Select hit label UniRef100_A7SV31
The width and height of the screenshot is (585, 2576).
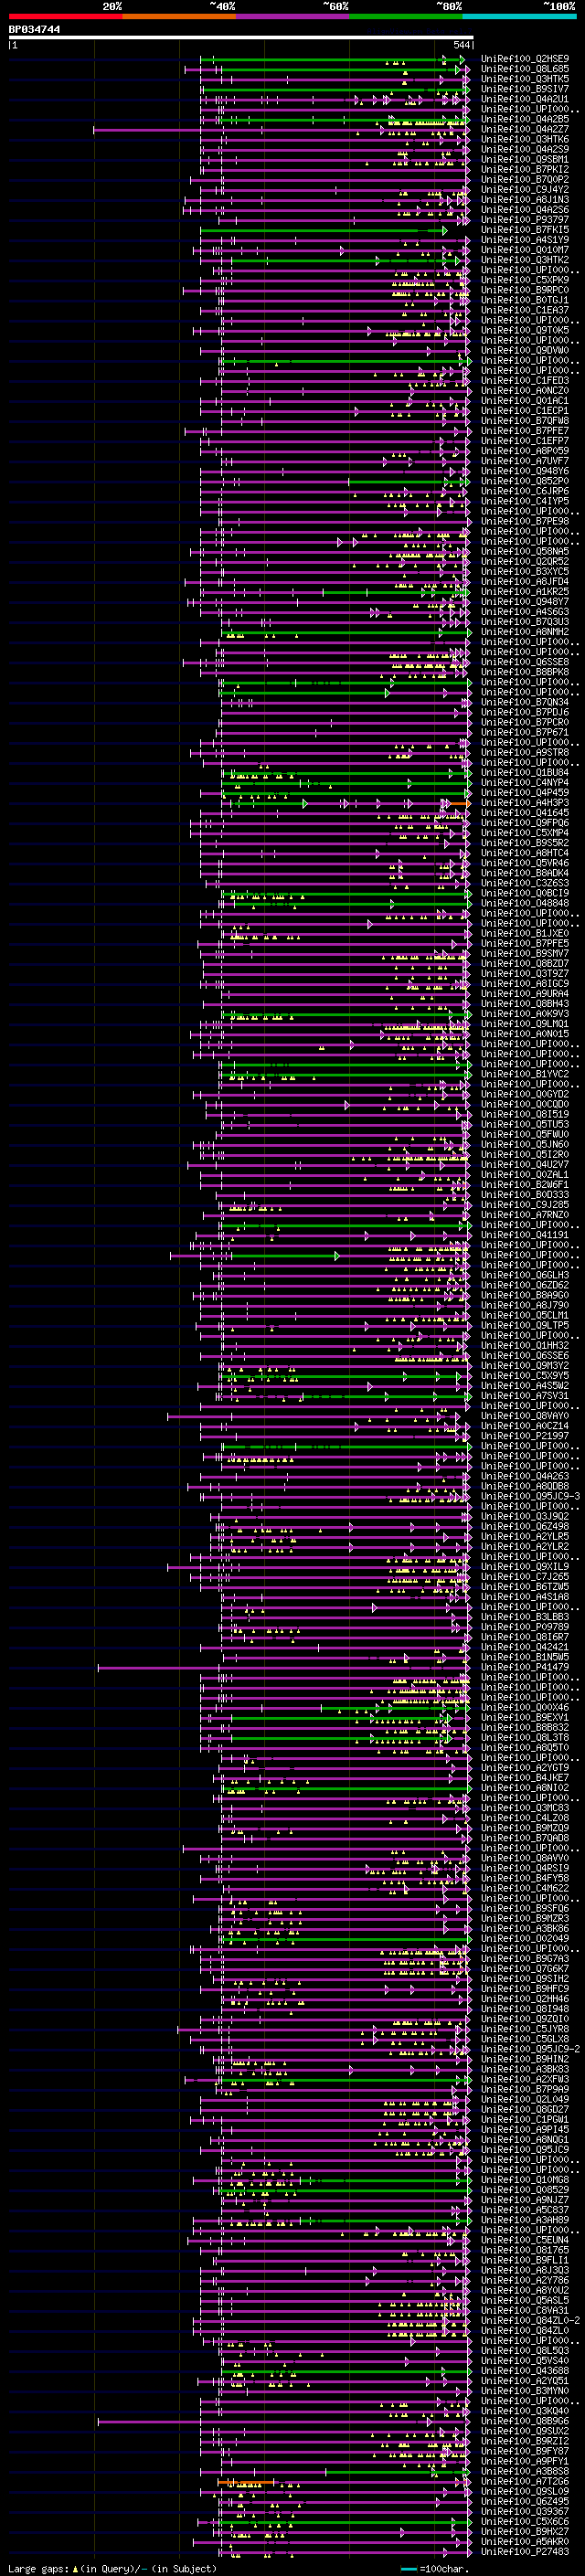tap(524, 1395)
